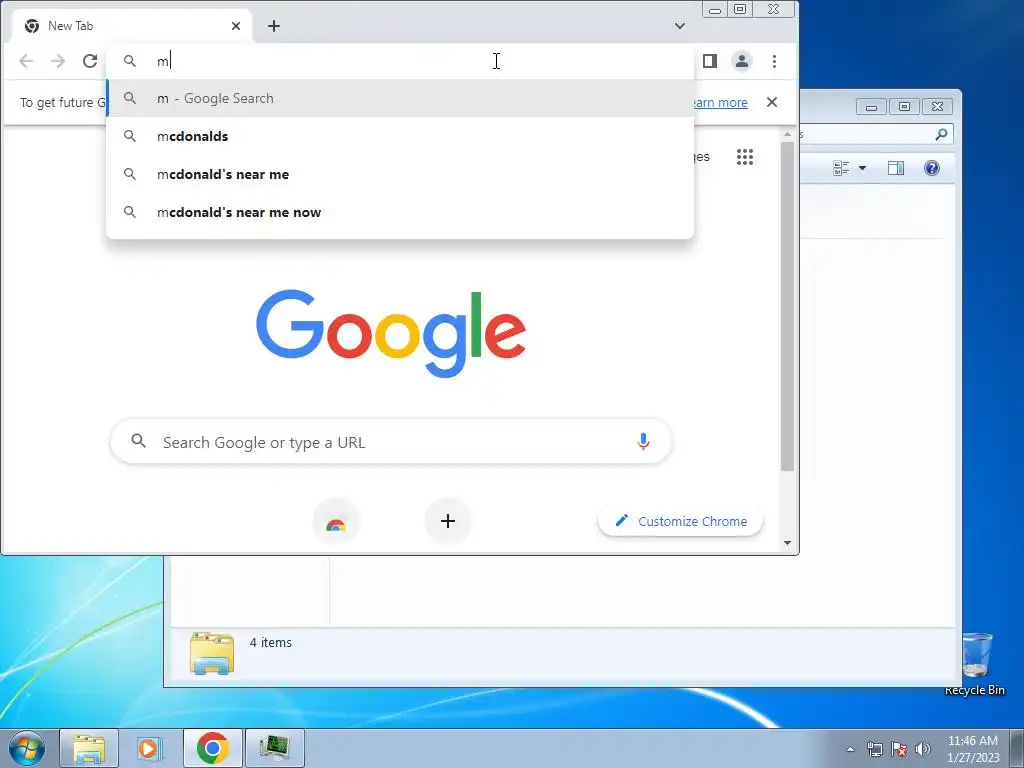
Task: Open the system monitor taskbar application
Action: point(274,748)
